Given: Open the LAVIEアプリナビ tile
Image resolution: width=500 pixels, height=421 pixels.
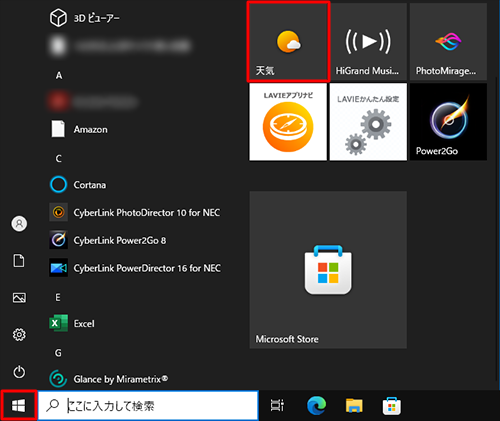Looking at the screenshot, I should (x=288, y=122).
